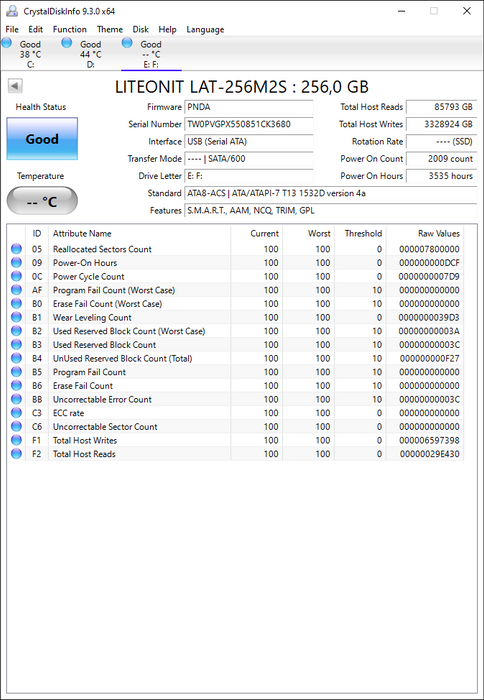Open the Function menu
Image resolution: width=484 pixels, height=700 pixels.
tap(70, 29)
